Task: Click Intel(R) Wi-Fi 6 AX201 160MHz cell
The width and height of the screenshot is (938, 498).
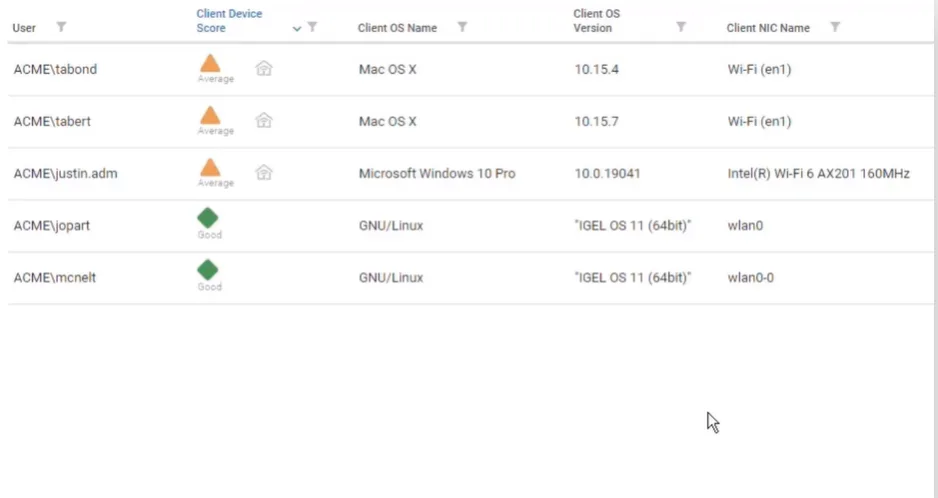Action: point(818,174)
